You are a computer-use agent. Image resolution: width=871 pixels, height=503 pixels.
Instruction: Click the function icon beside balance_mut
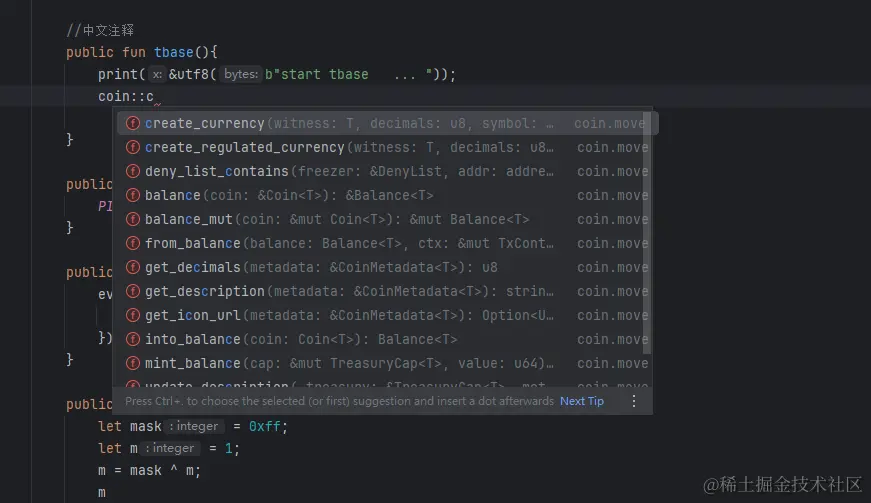(133, 219)
